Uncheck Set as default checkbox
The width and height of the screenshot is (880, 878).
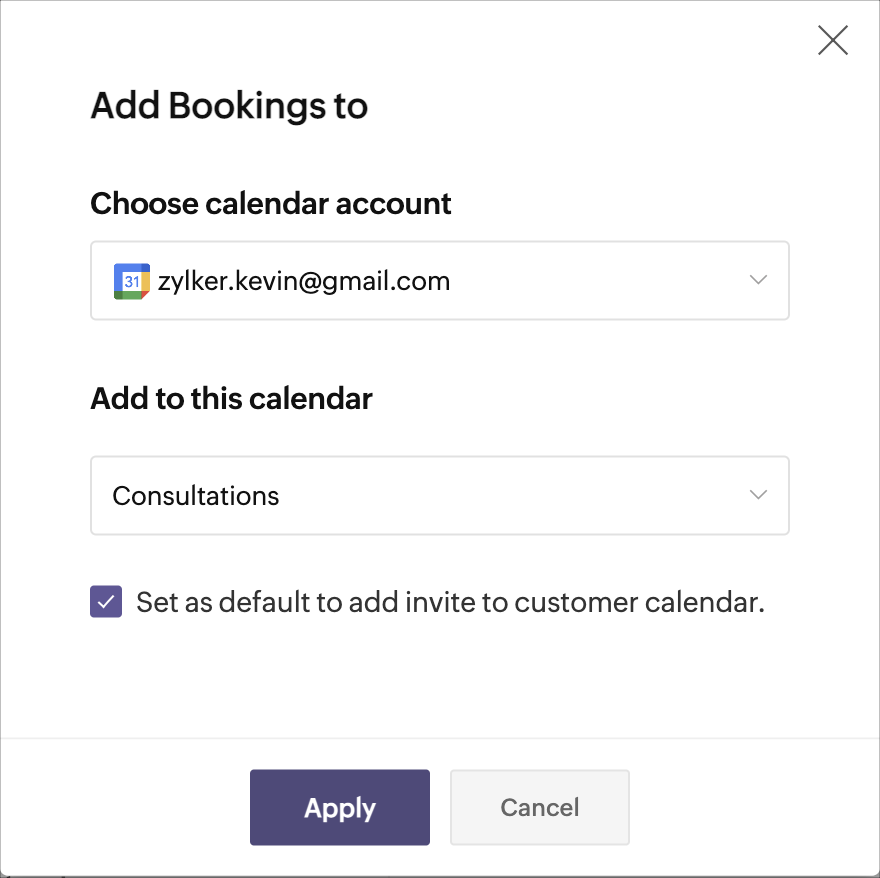106,602
